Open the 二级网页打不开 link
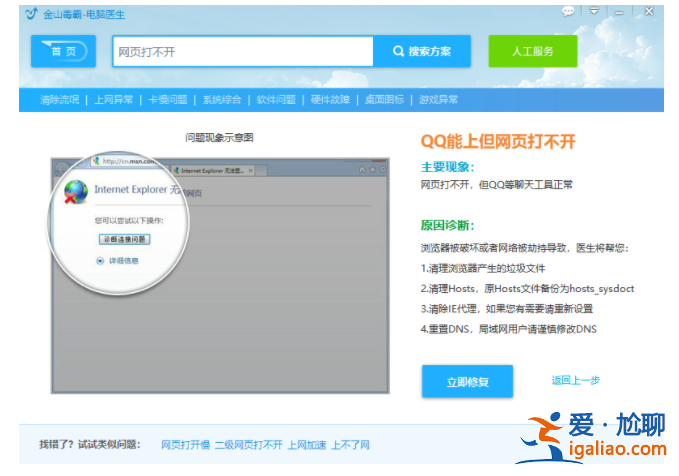679x476 pixels. [249, 445]
